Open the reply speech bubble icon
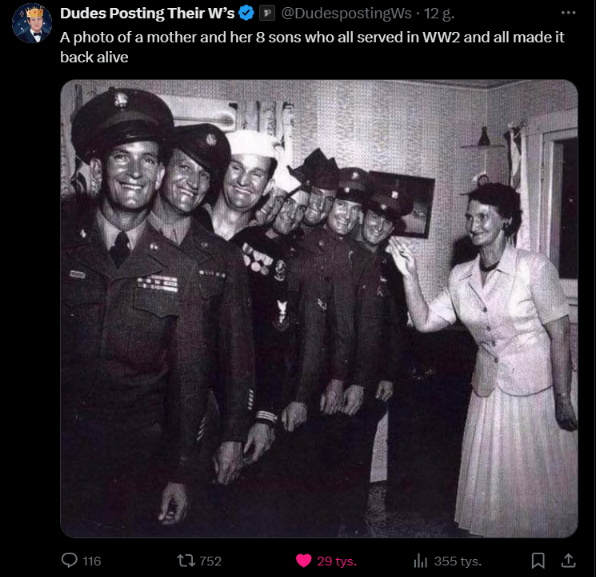This screenshot has height=577, width=596. (69, 561)
